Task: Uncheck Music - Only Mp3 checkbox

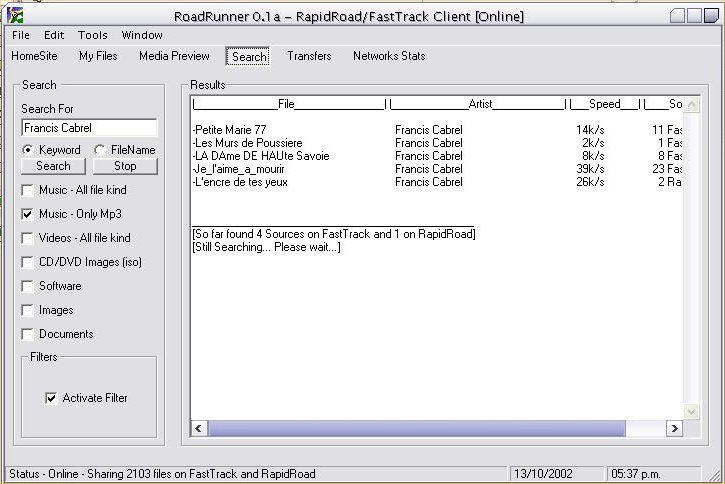Action: pos(28,214)
